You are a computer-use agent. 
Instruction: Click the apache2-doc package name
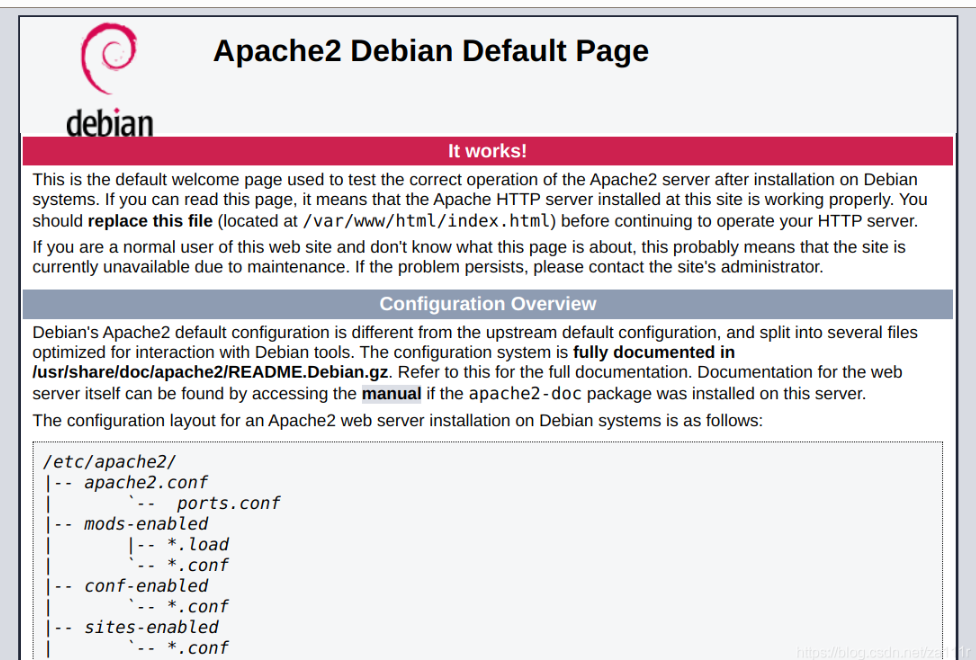pyautogui.click(x=525, y=394)
